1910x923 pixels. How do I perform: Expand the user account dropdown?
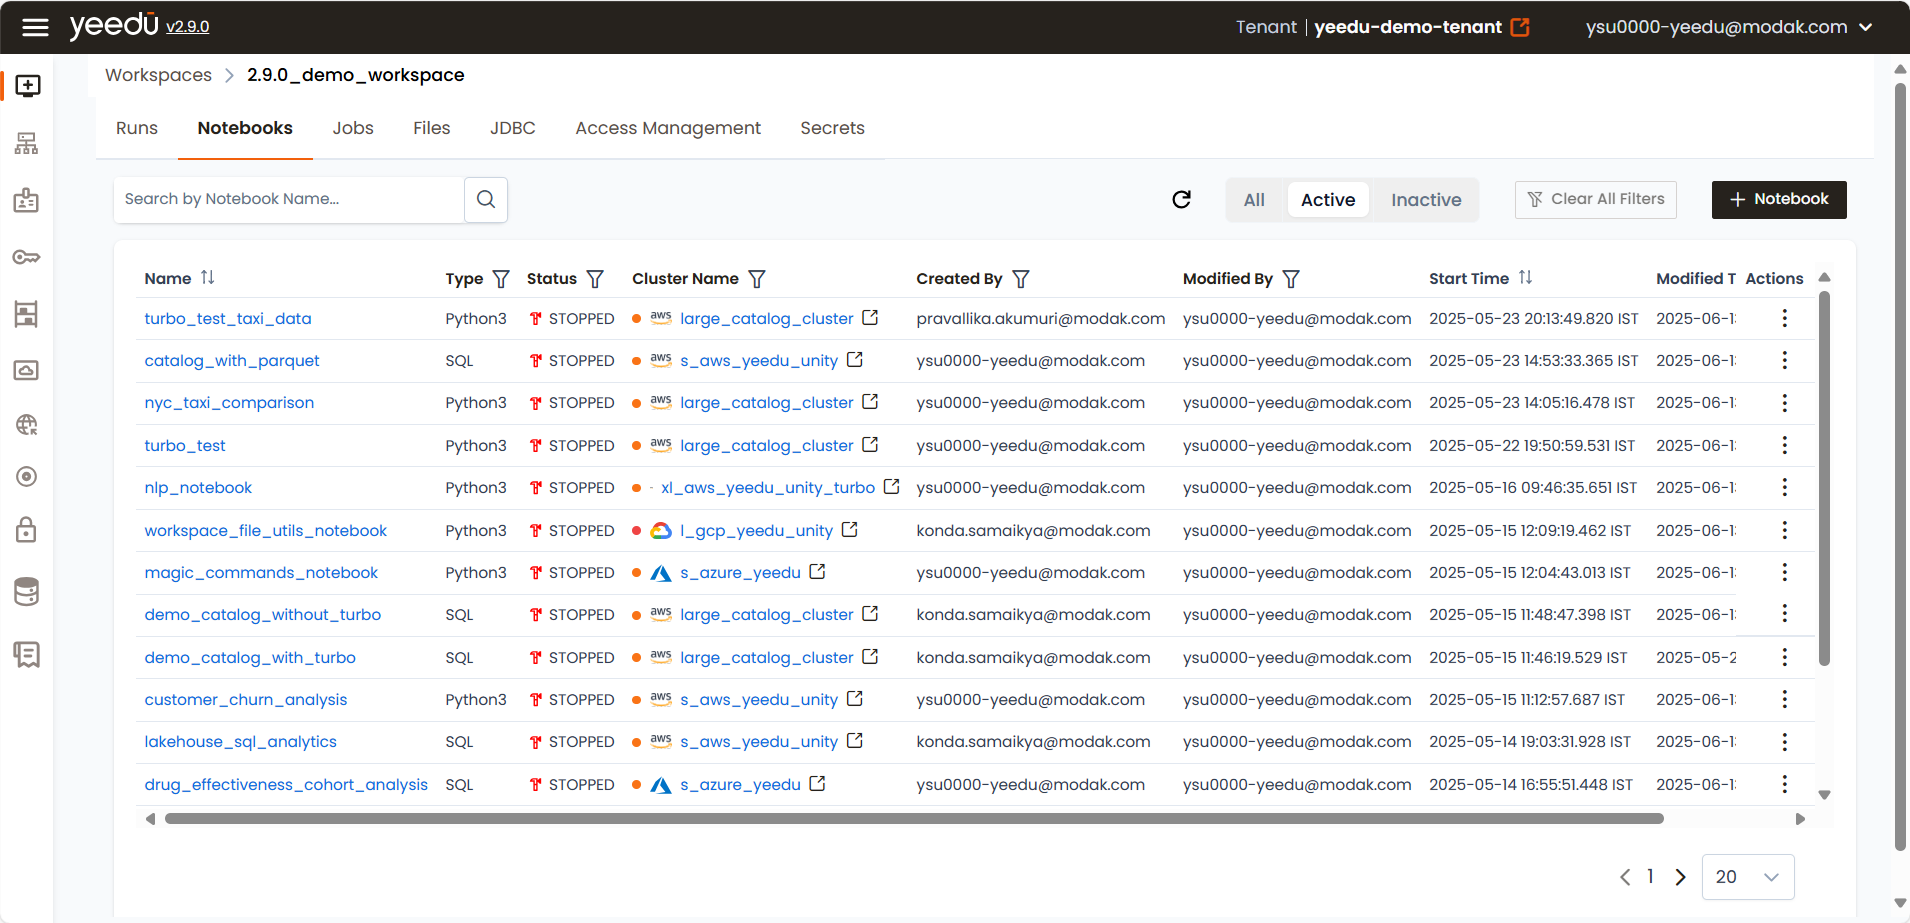(1866, 27)
